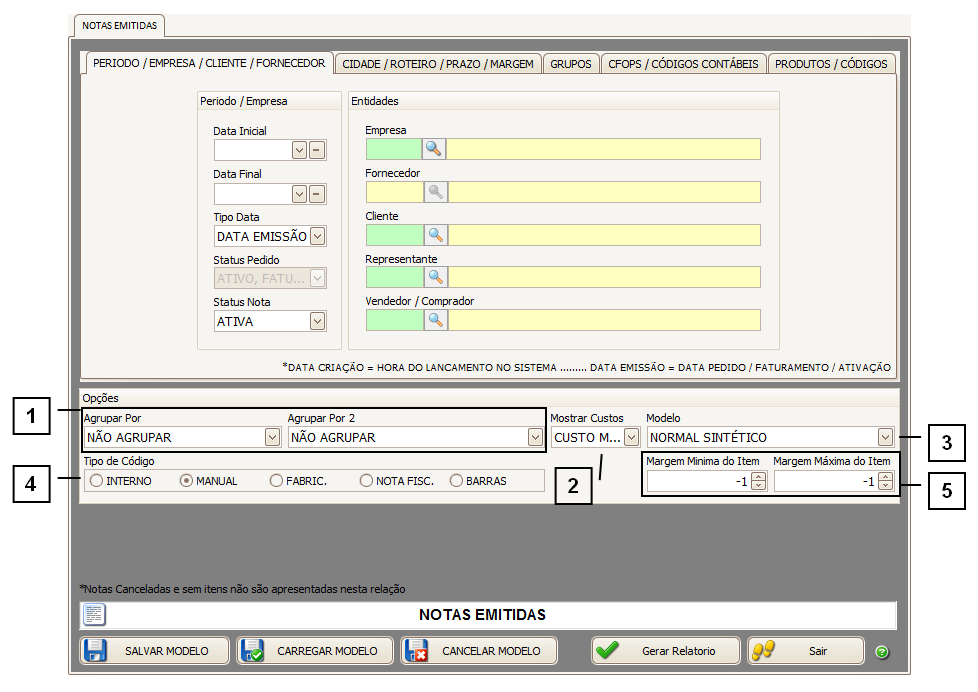Open the PRODUTOS / CÓDIGOS tab

click(x=831, y=64)
